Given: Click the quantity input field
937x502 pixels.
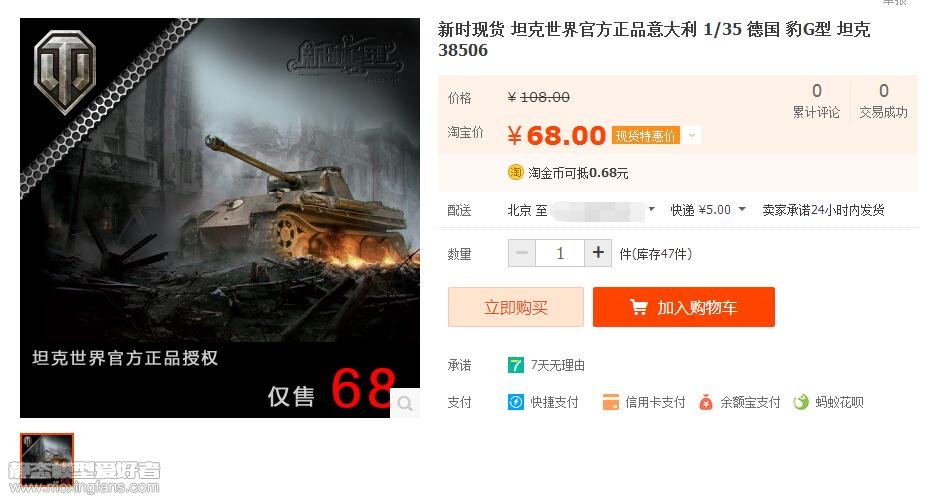Looking at the screenshot, I should 560,253.
